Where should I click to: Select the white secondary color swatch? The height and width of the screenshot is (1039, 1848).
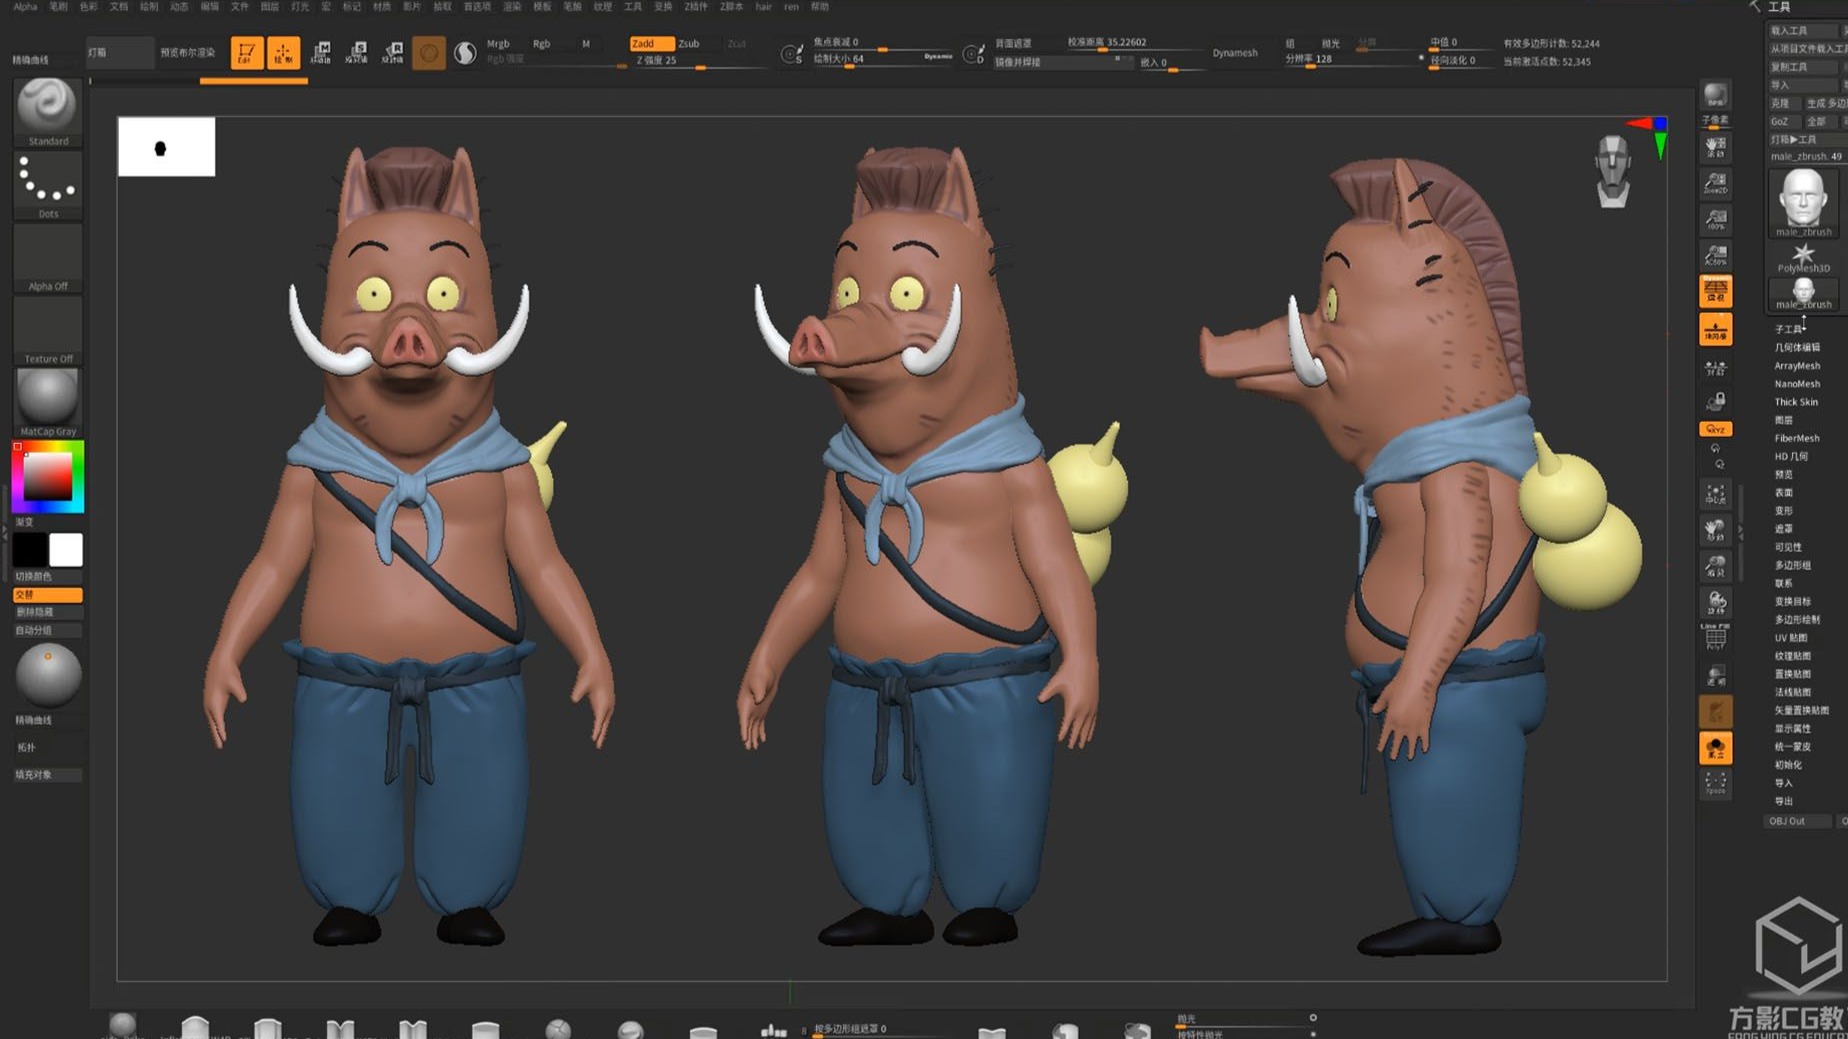pyautogui.click(x=66, y=549)
